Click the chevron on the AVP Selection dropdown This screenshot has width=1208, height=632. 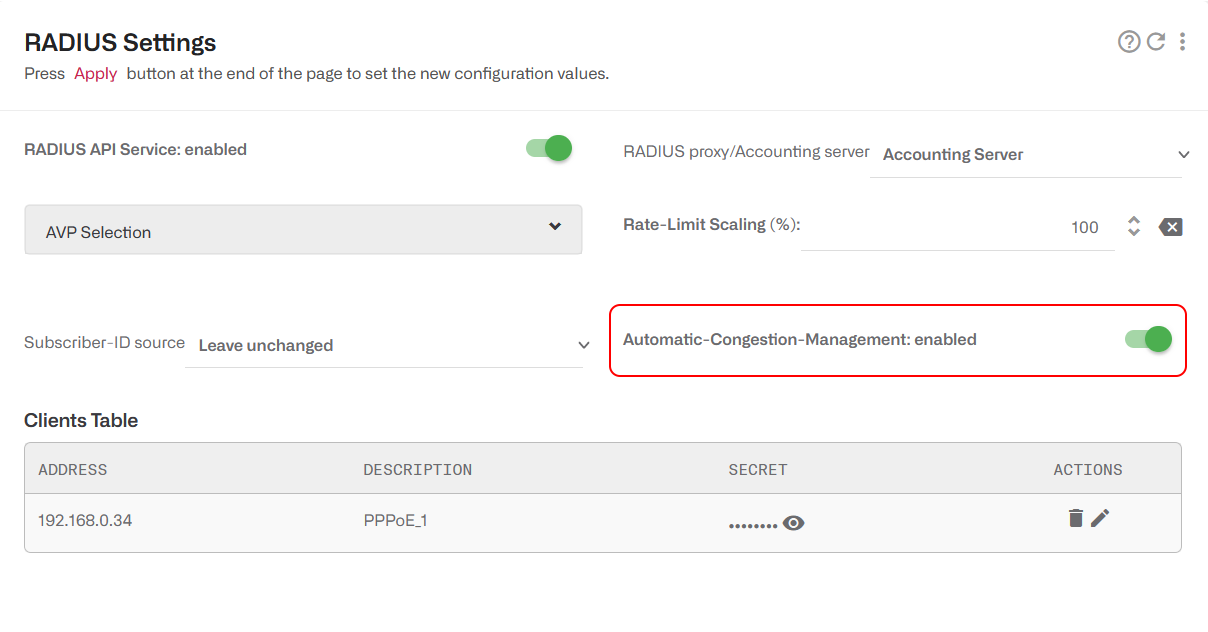[554, 227]
